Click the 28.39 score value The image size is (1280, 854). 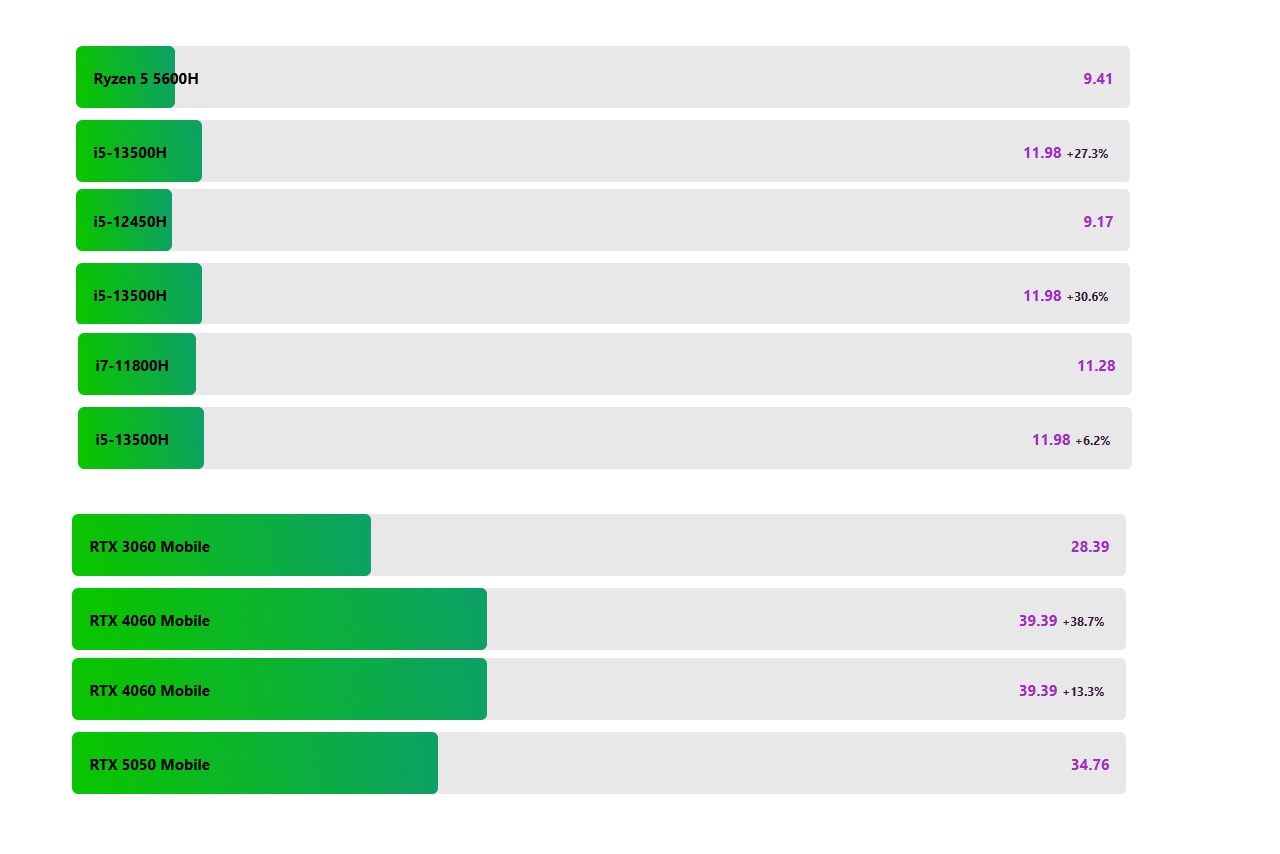click(1089, 546)
